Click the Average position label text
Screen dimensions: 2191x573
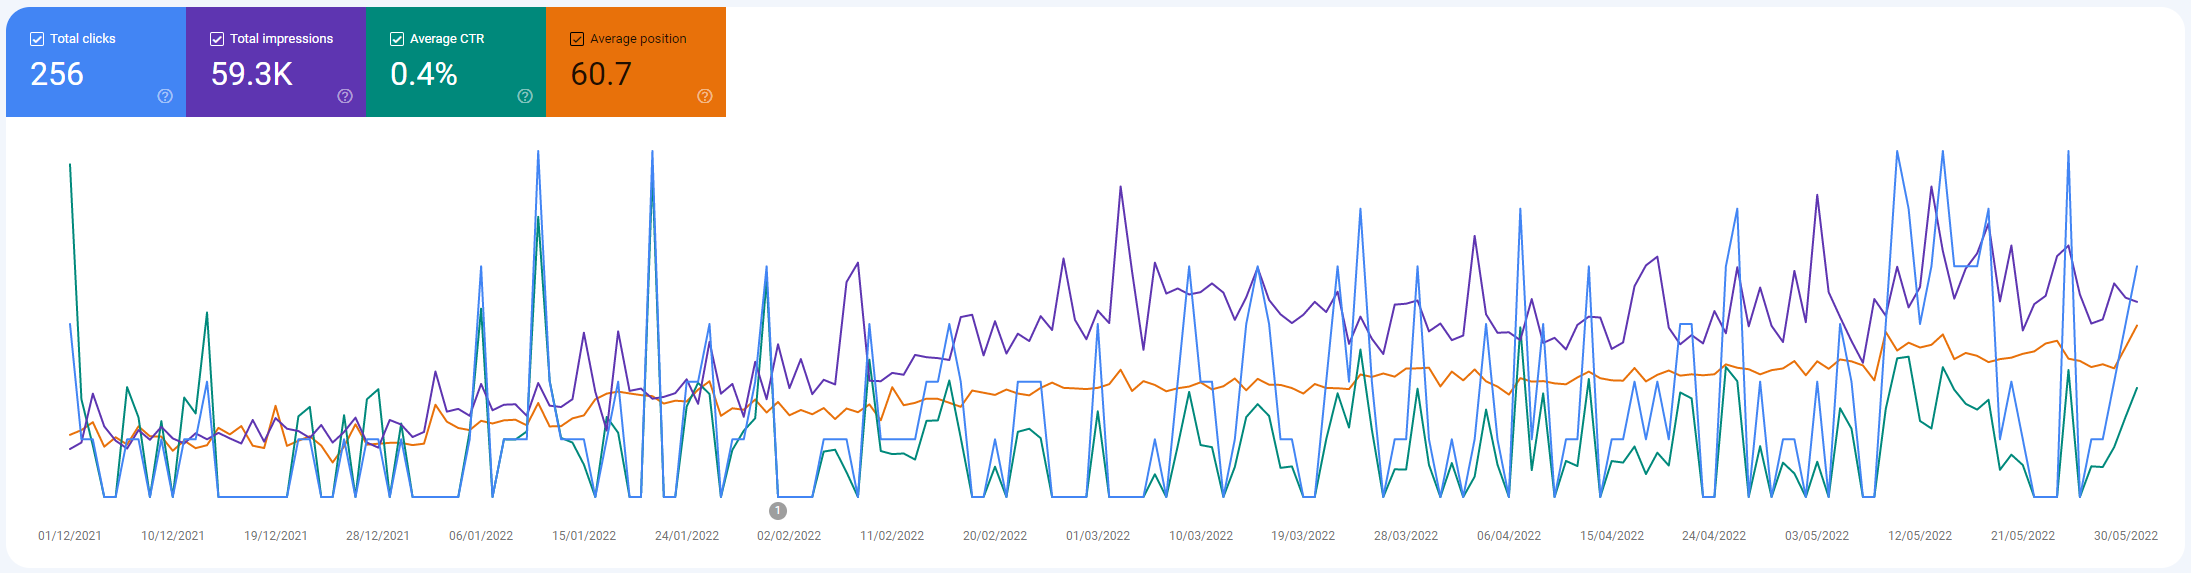(638, 39)
